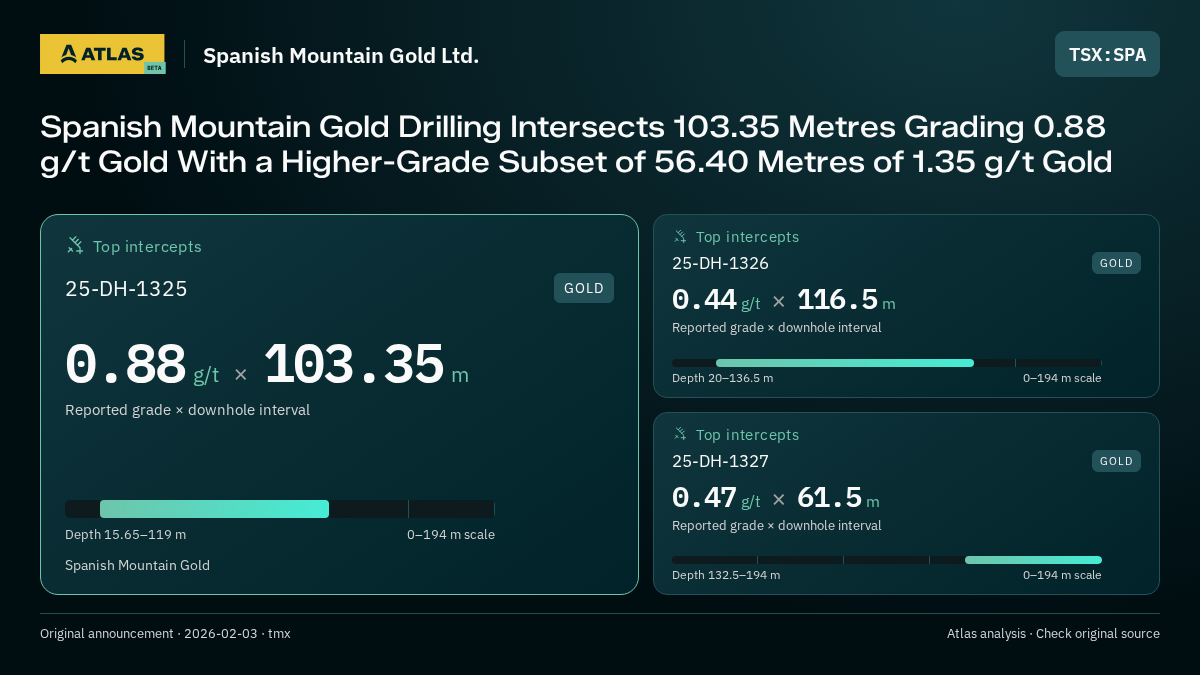Click the 0–194 m scale label in the 25-DH-1325 card
1200x675 pixels.
pos(451,535)
